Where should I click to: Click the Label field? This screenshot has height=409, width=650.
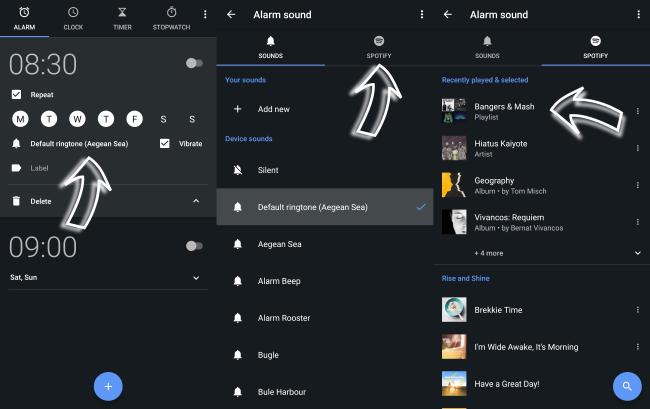39,168
